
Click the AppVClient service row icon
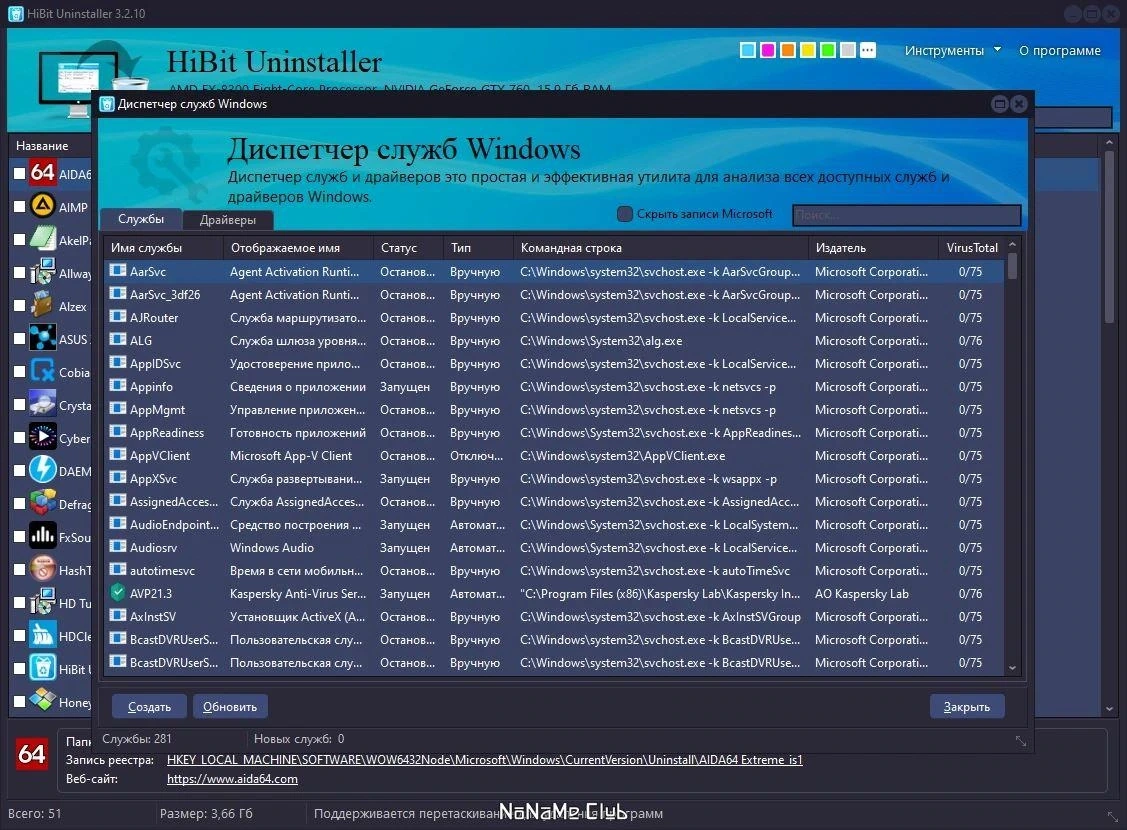117,455
